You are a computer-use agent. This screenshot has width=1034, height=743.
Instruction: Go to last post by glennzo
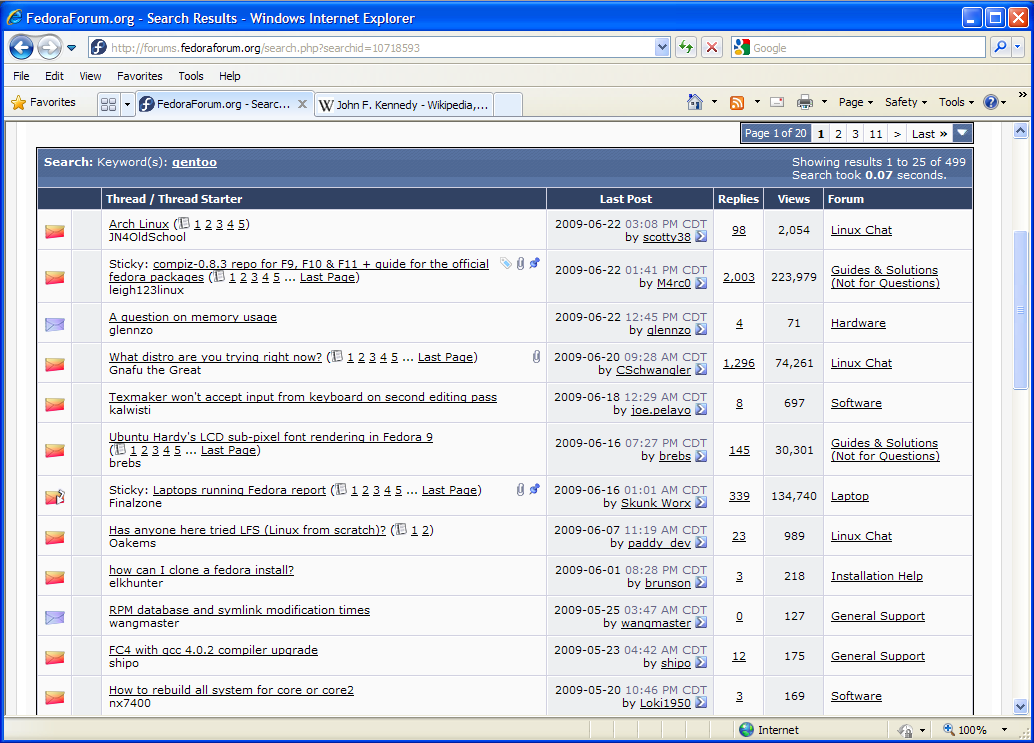pyautogui.click(x=702, y=330)
